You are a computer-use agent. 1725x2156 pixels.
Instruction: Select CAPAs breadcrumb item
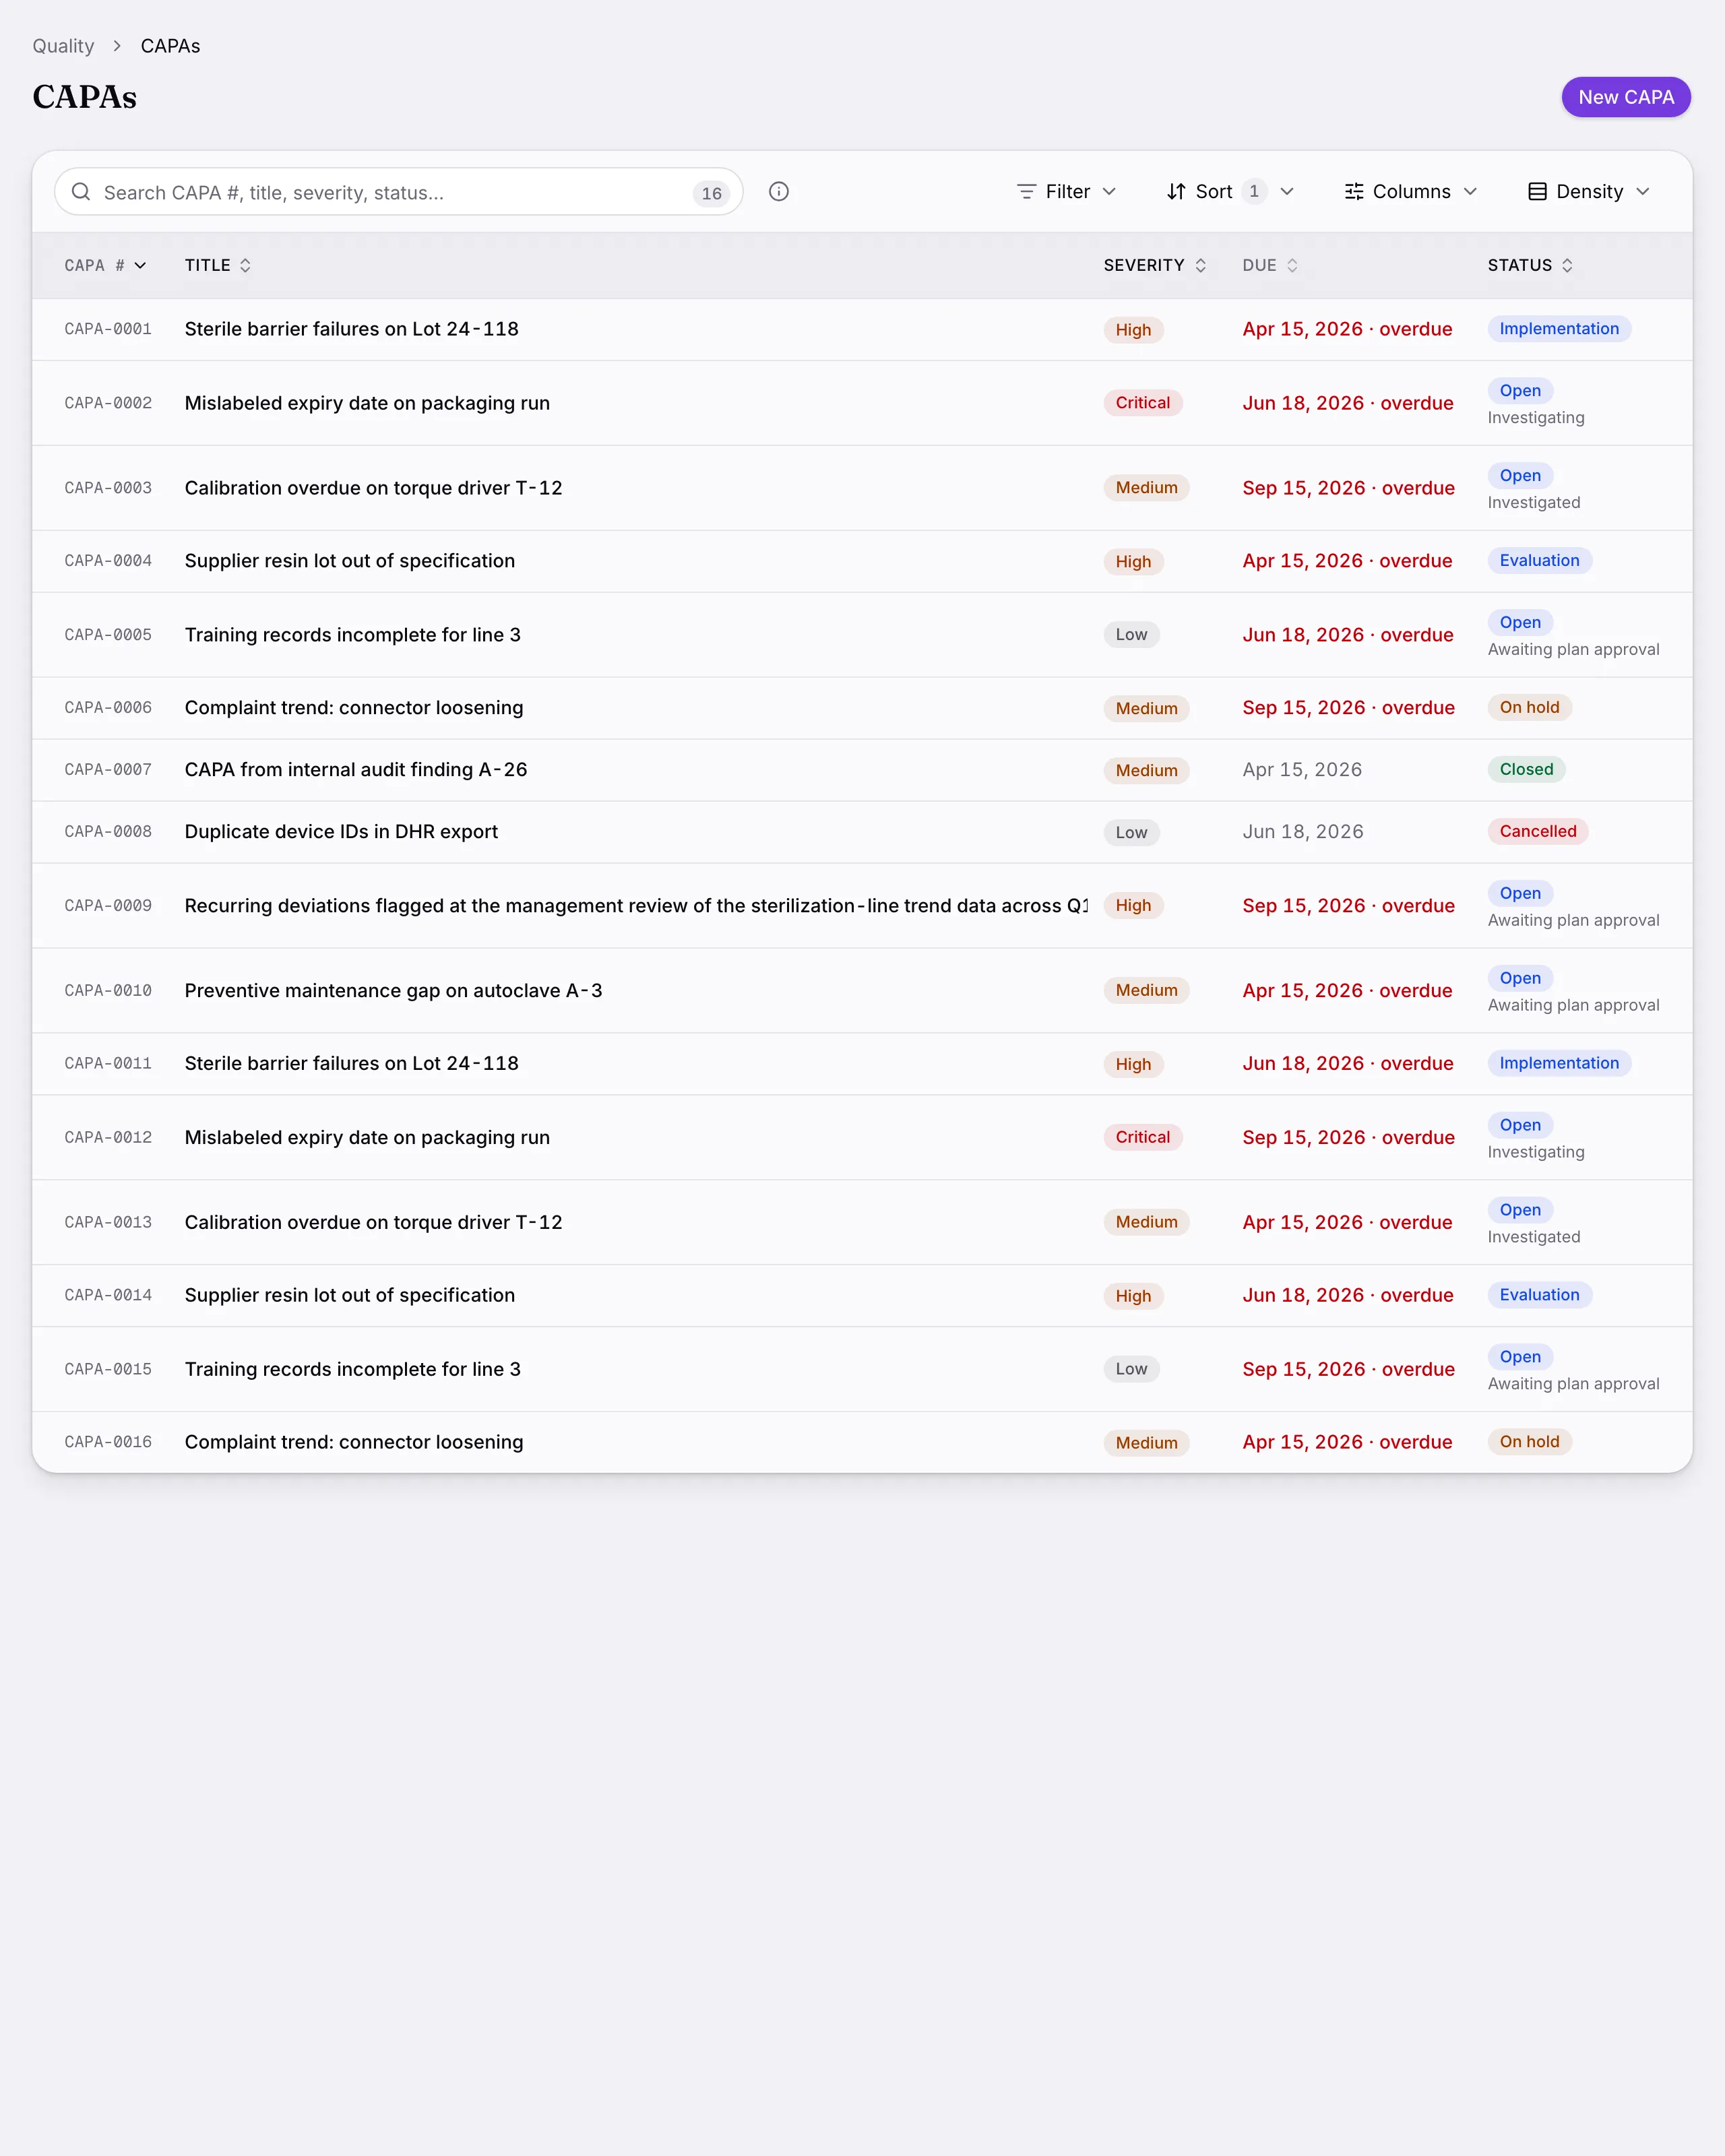tap(170, 46)
